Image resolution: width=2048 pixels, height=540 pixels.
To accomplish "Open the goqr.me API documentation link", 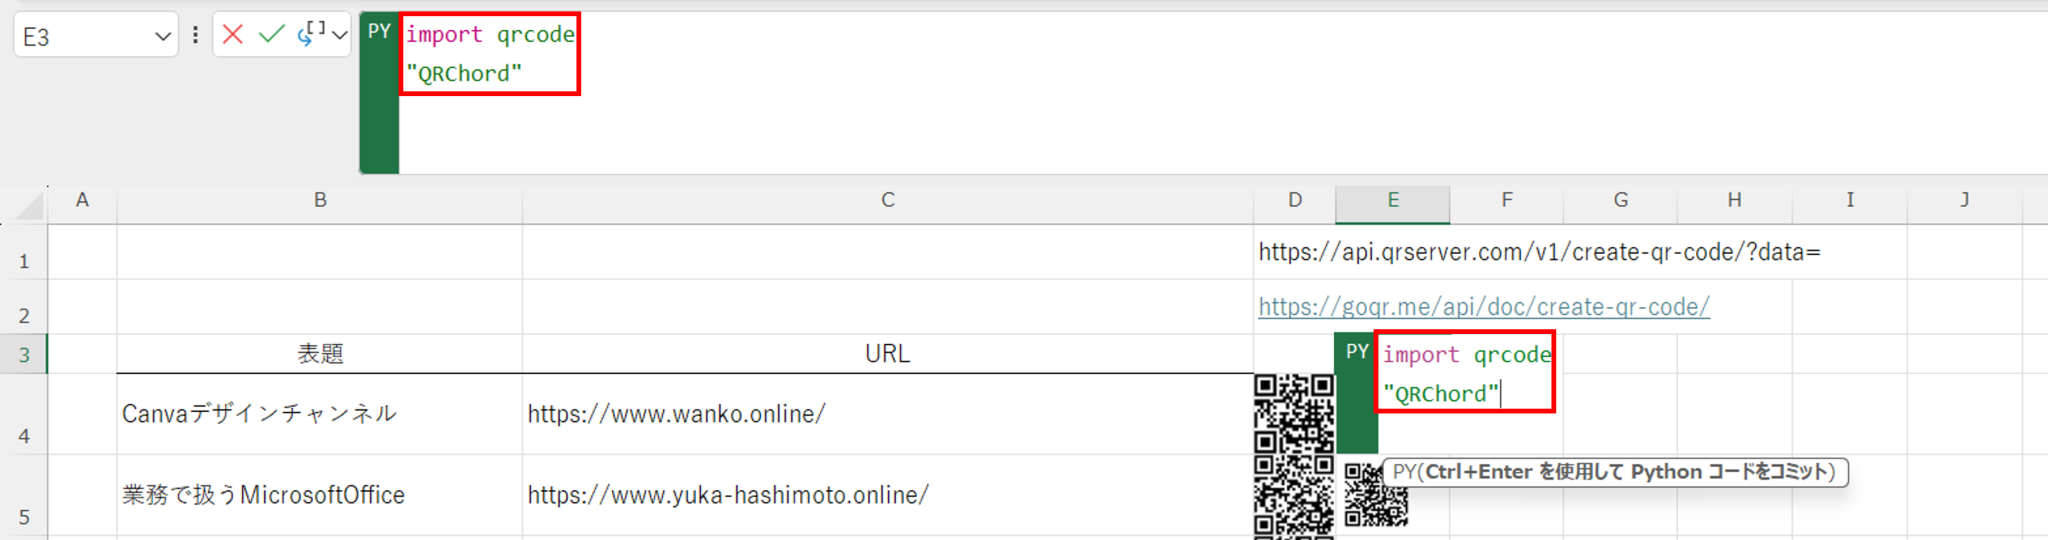I will (1483, 307).
